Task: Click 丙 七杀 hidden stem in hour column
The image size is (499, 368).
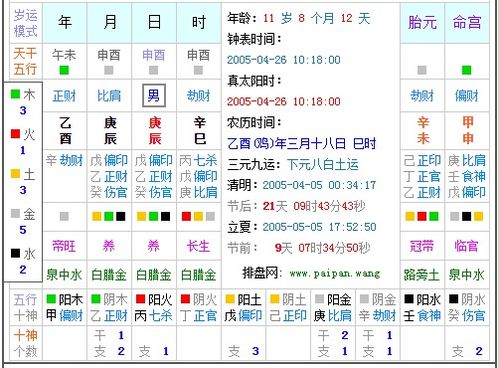Action: pos(198,161)
